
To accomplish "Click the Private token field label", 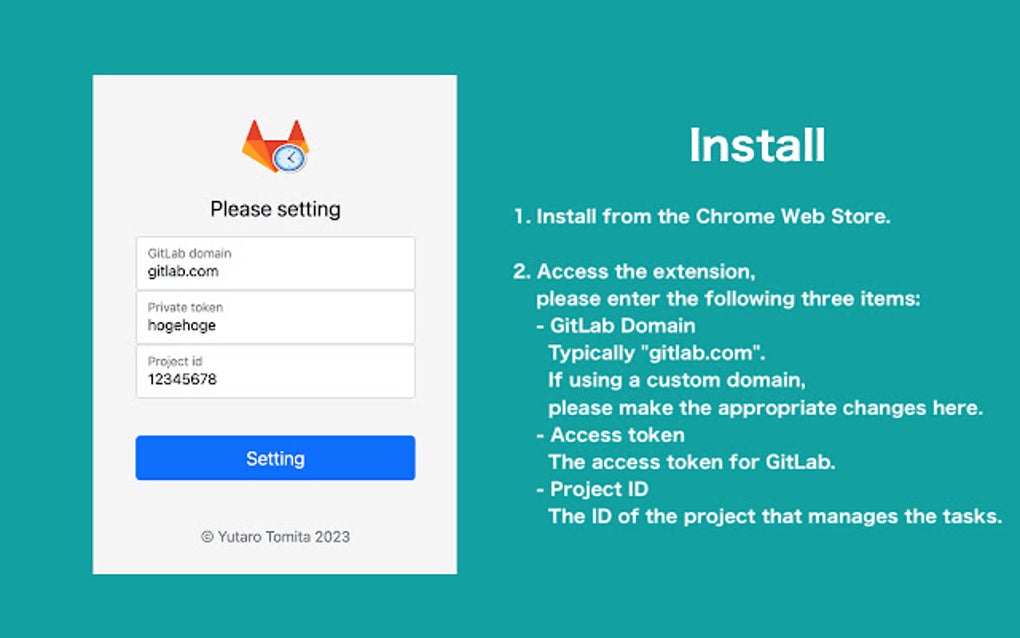I will coord(186,308).
